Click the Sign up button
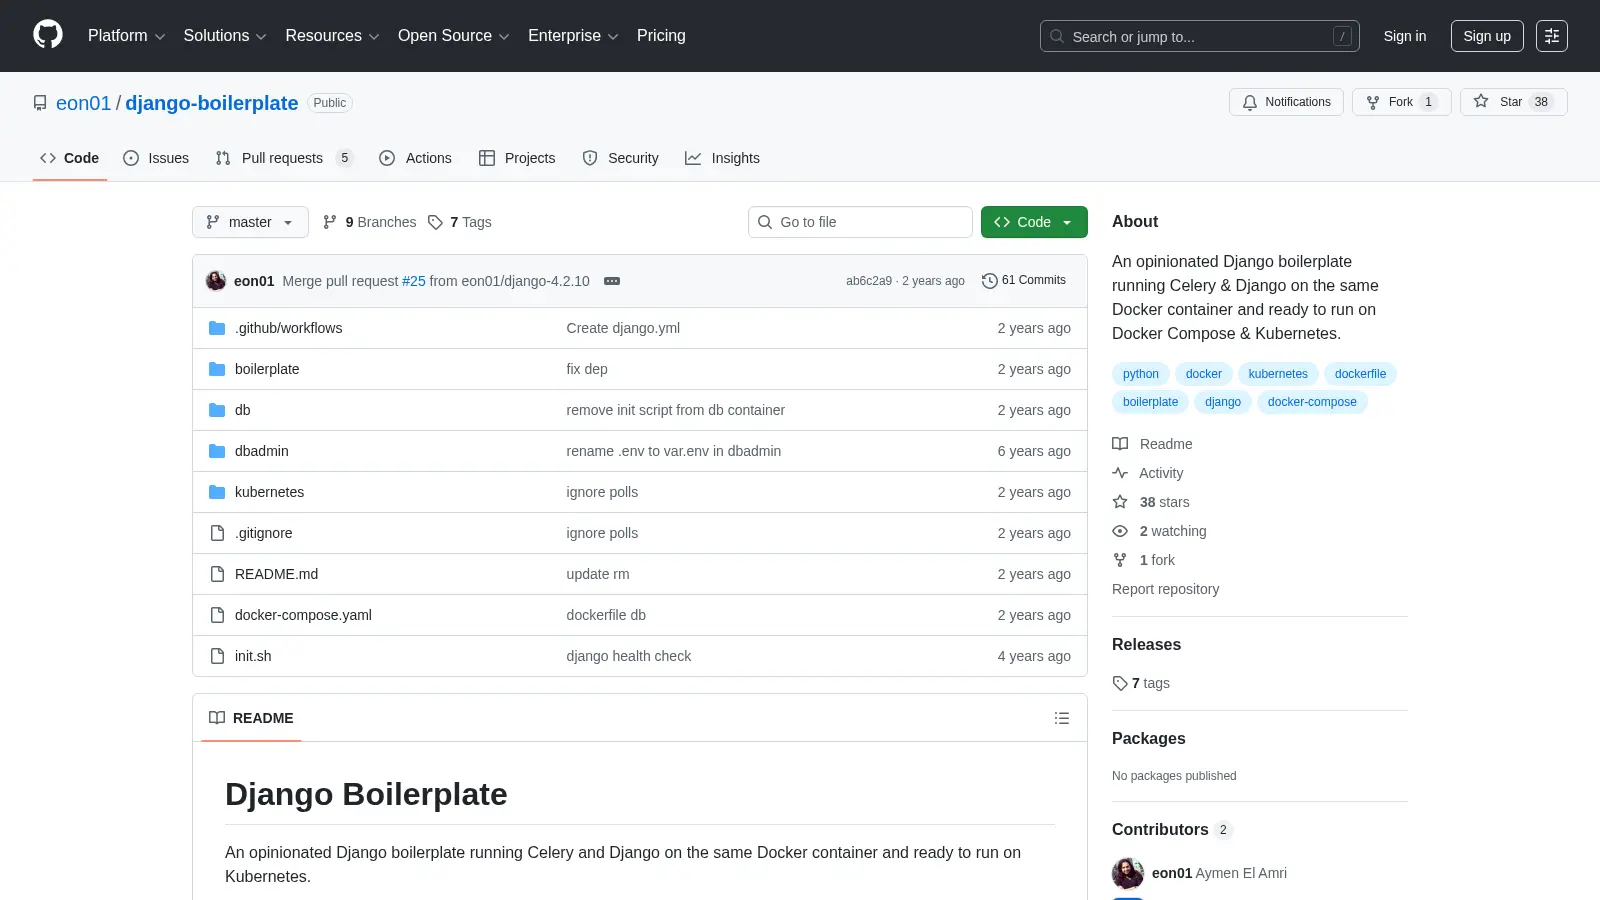The width and height of the screenshot is (1600, 900). click(x=1487, y=36)
